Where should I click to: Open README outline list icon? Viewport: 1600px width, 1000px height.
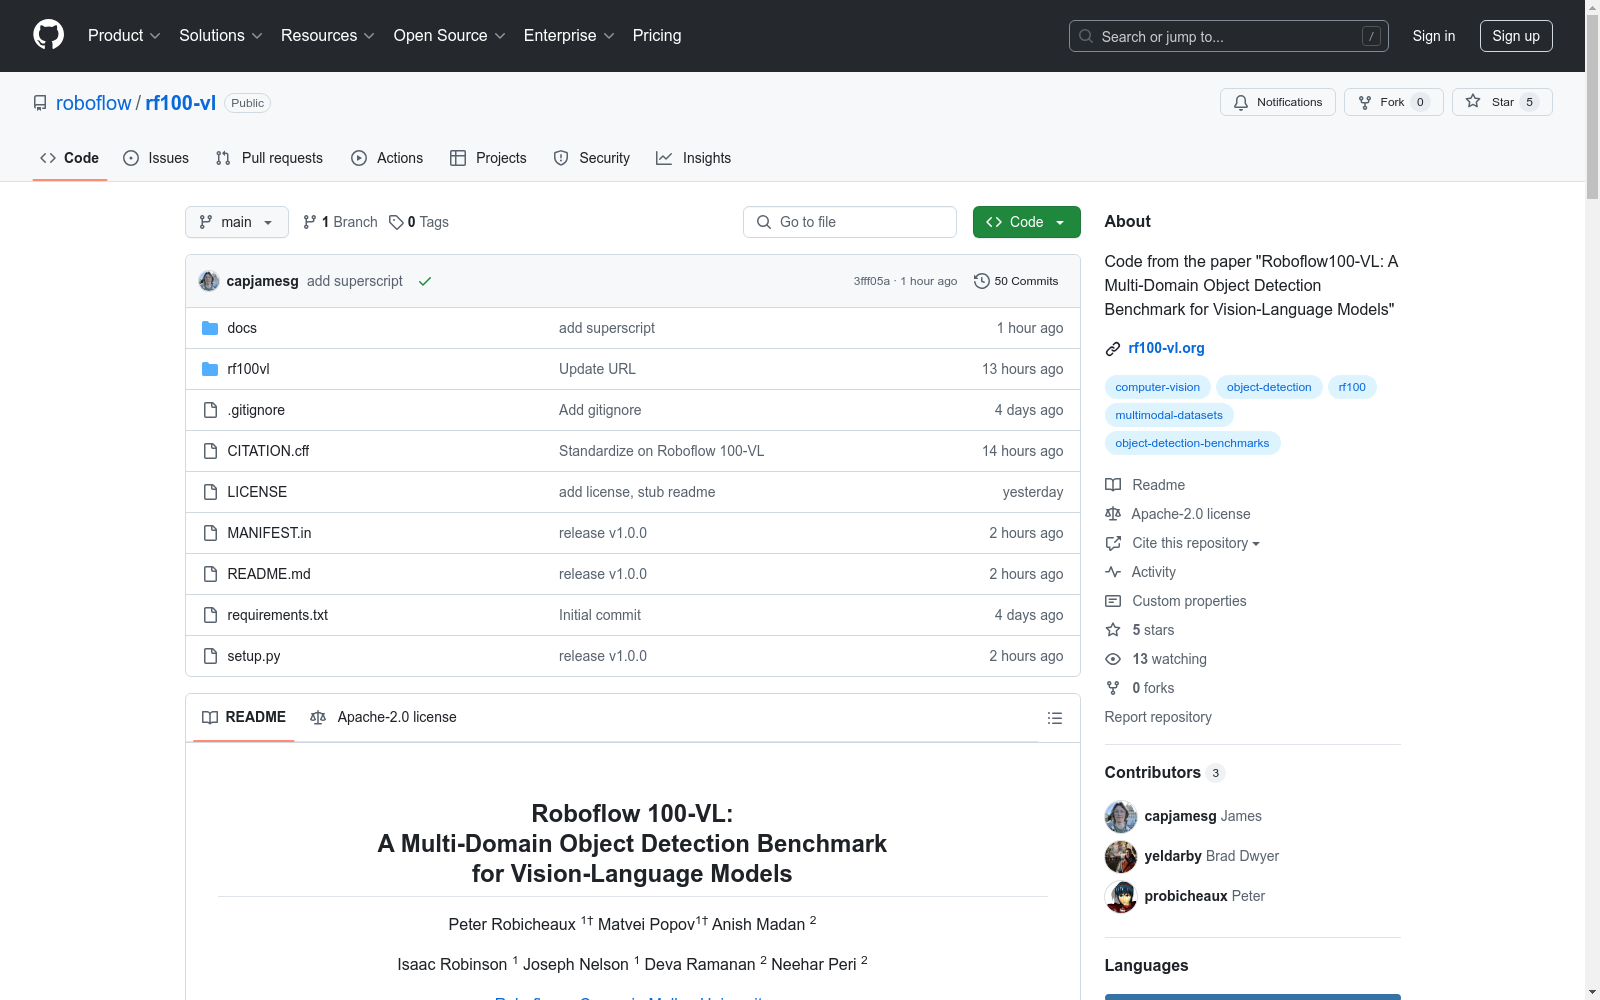(1055, 718)
